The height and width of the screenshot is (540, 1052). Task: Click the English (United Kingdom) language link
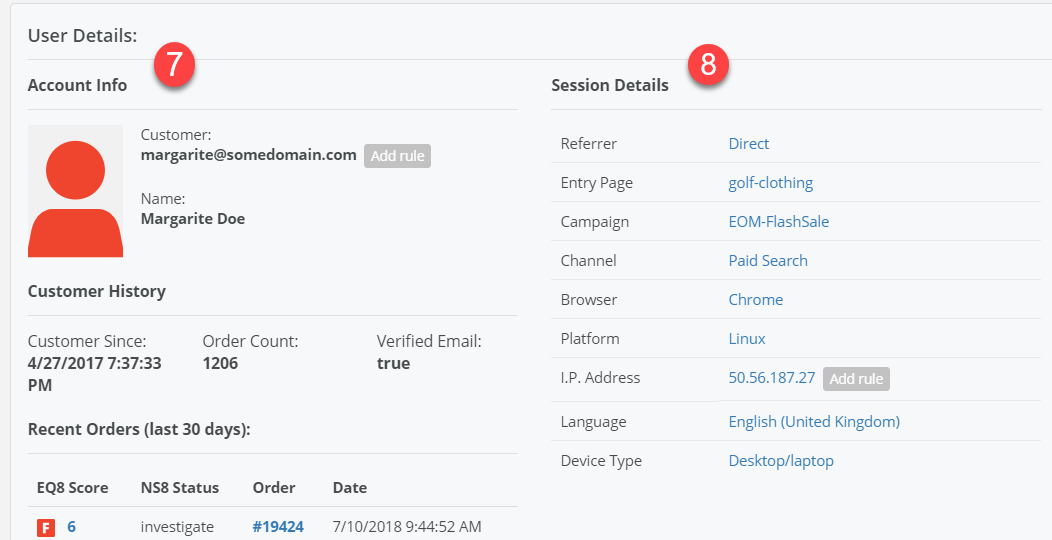click(814, 422)
